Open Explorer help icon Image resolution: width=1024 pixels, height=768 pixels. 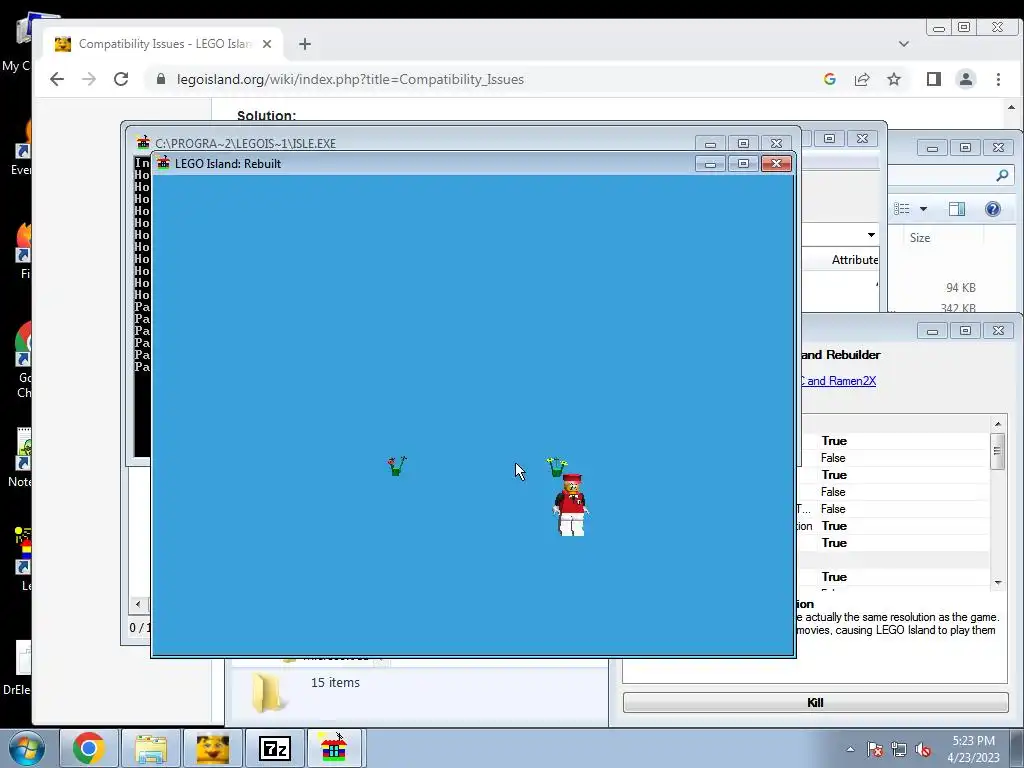992,209
